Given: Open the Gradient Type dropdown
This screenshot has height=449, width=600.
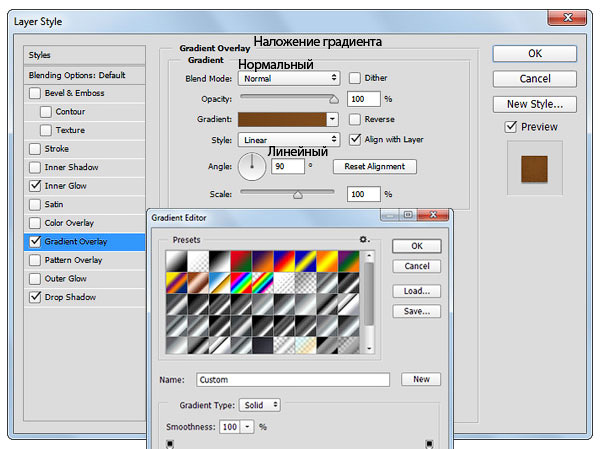Looking at the screenshot, I should (260, 405).
